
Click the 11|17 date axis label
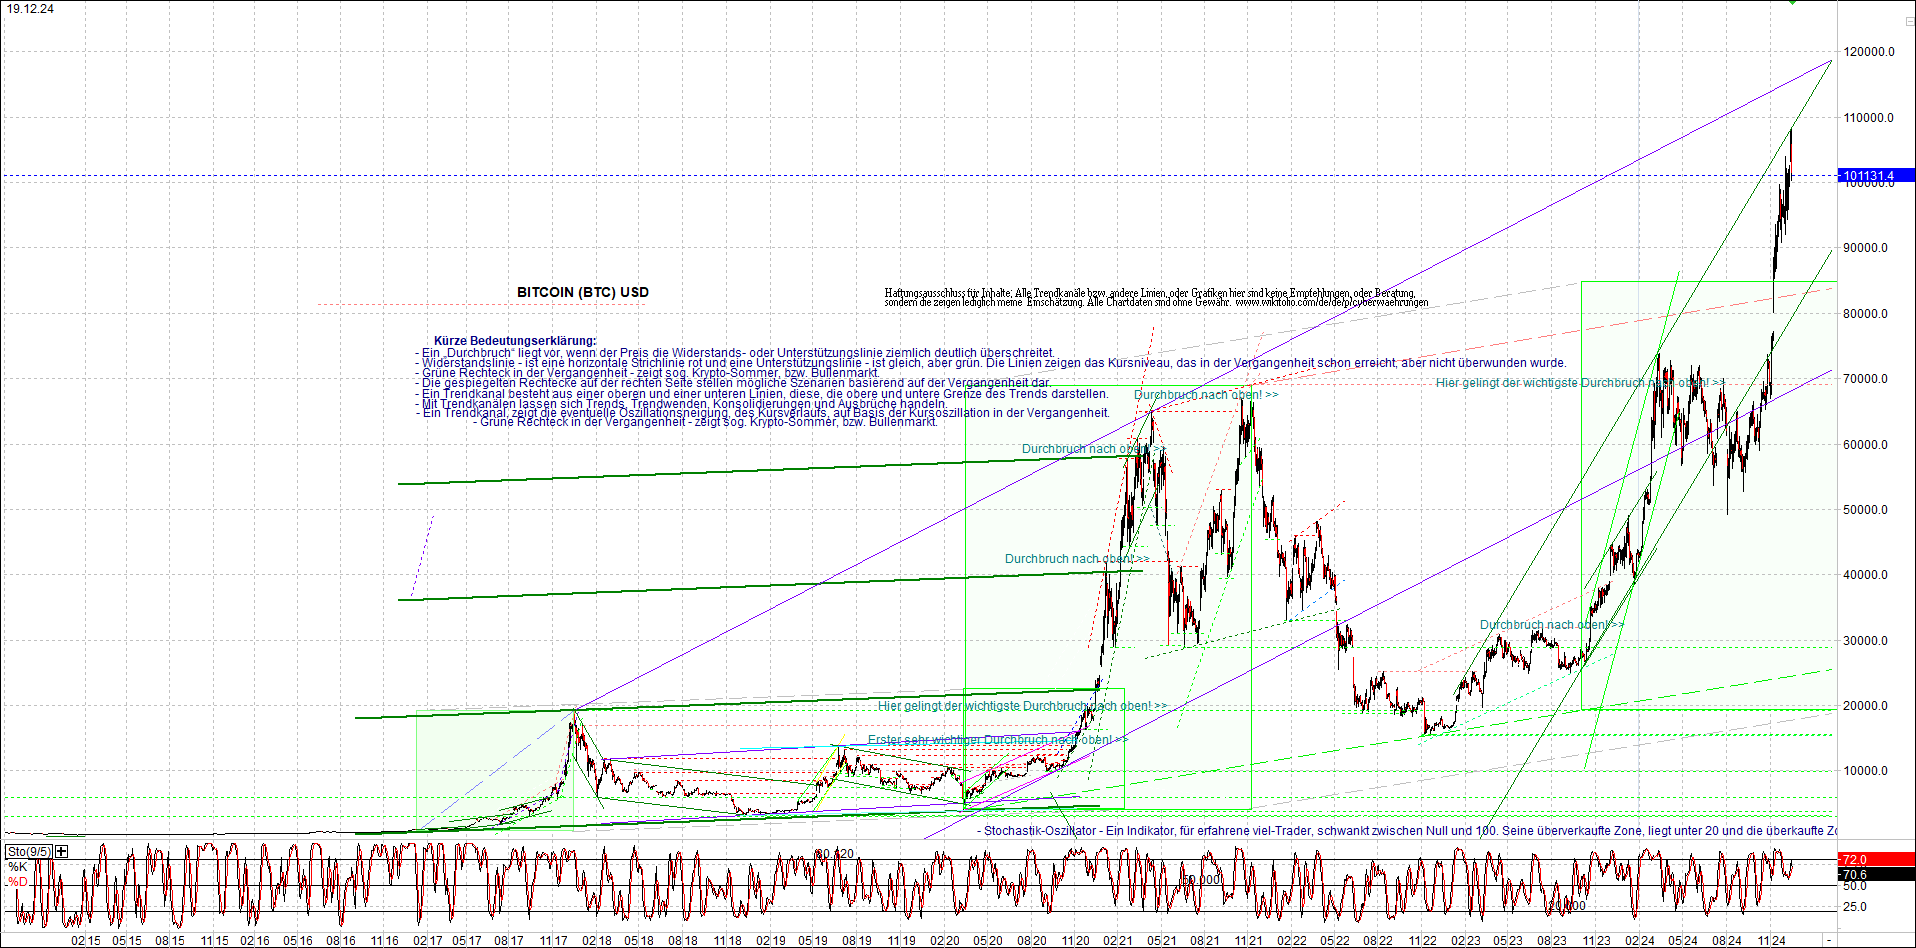pyautogui.click(x=553, y=940)
